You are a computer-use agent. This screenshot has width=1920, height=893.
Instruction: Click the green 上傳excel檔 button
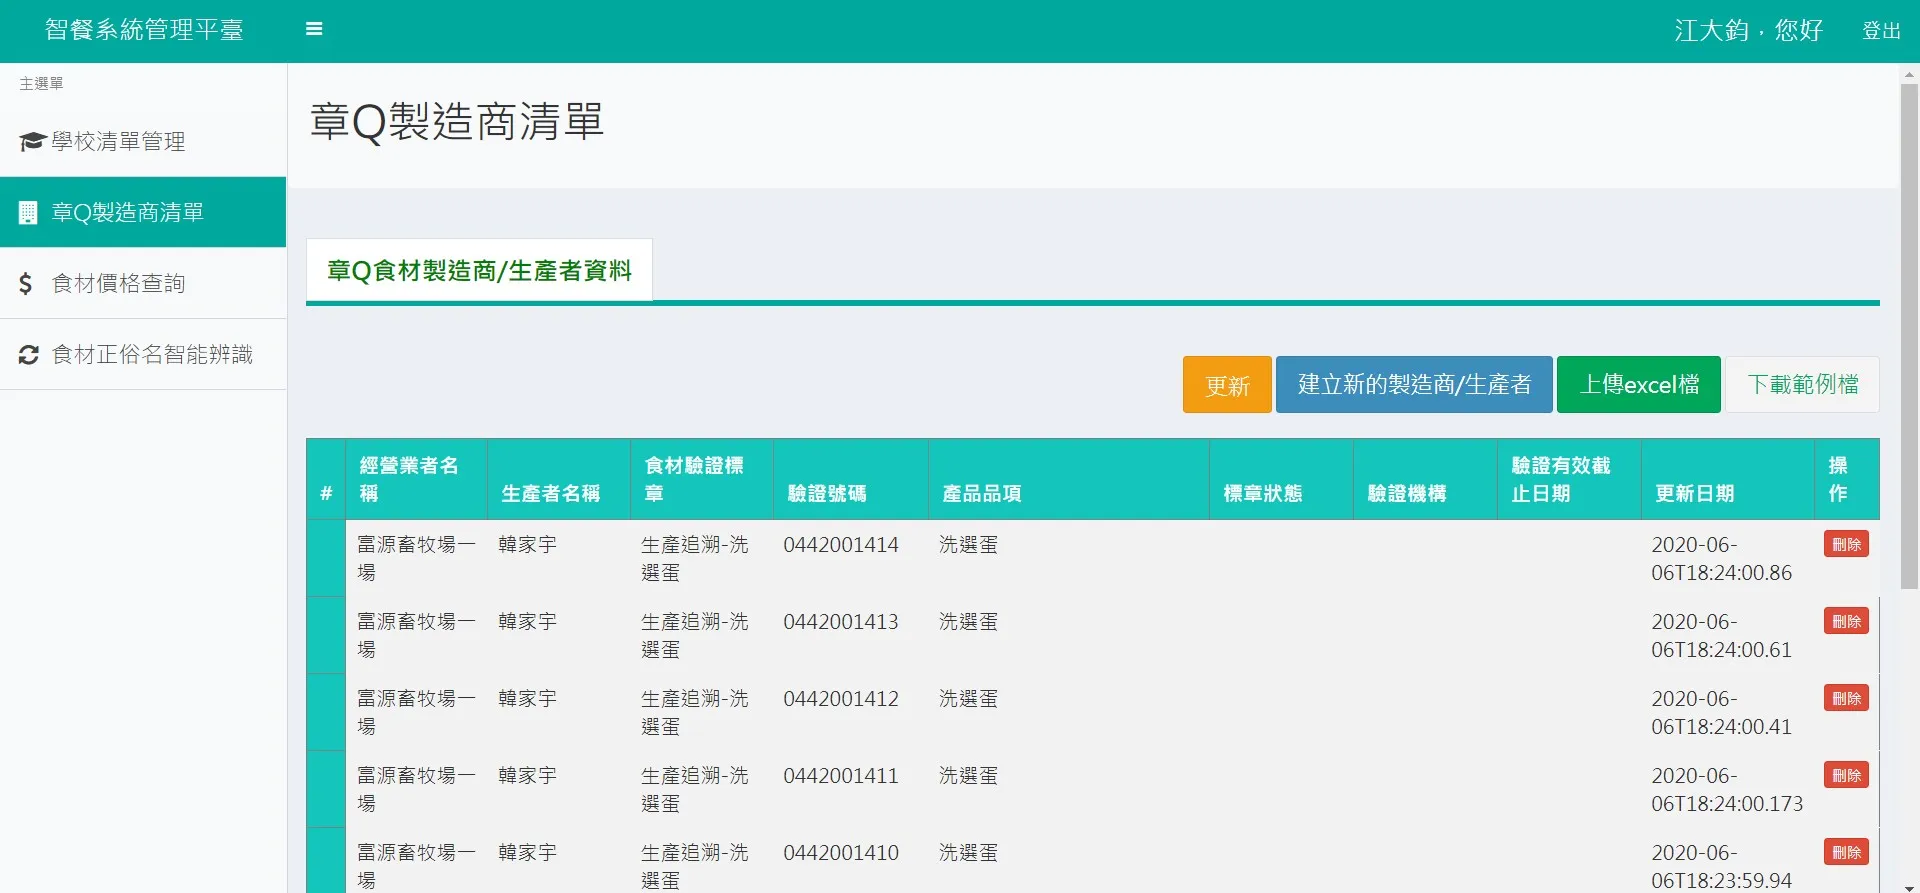pyautogui.click(x=1639, y=385)
